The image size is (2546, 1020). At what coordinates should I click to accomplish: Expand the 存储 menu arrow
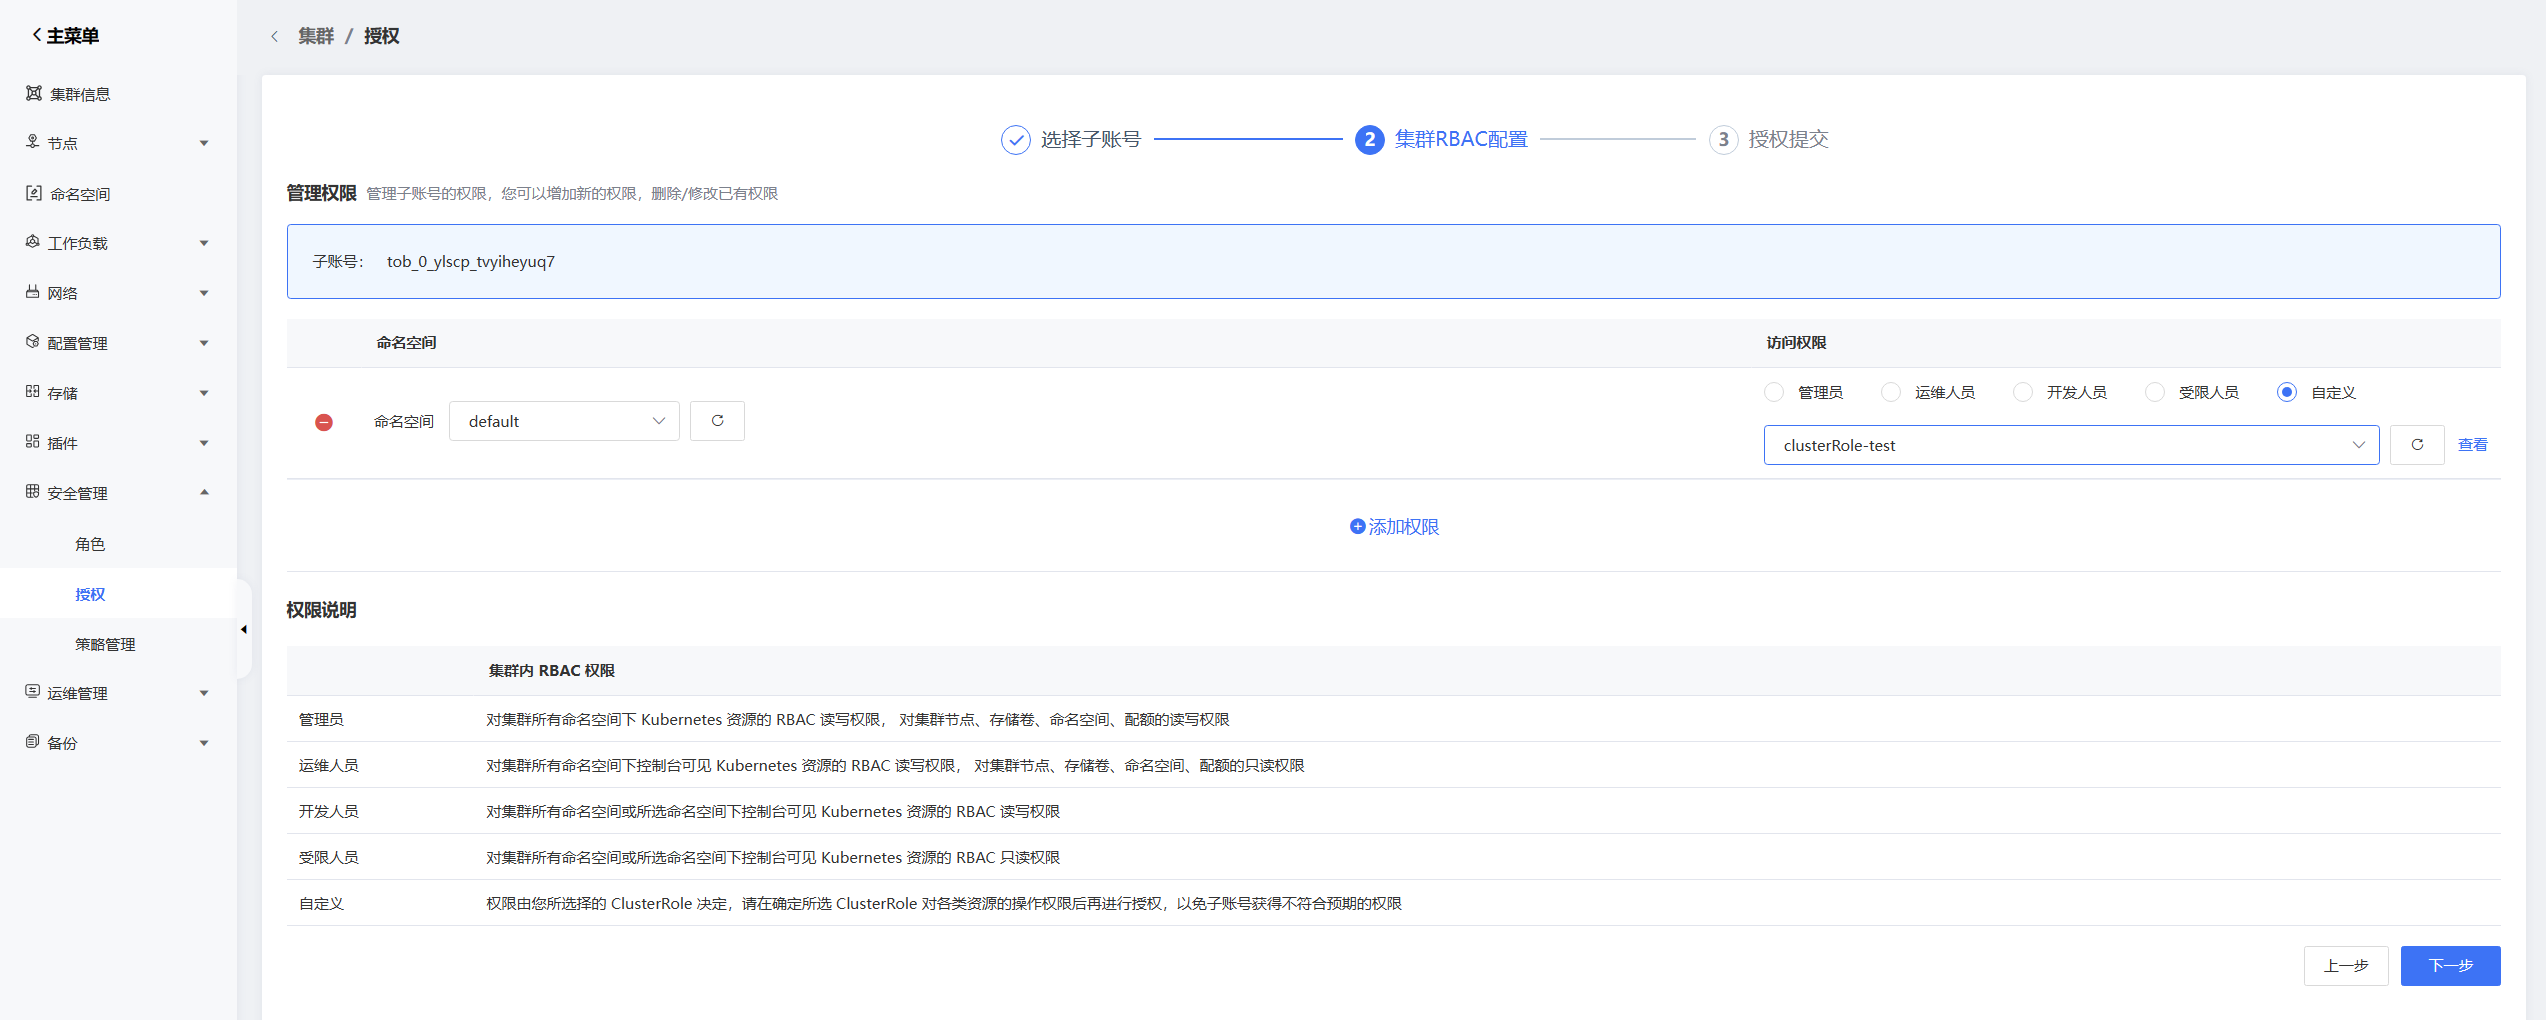[204, 393]
